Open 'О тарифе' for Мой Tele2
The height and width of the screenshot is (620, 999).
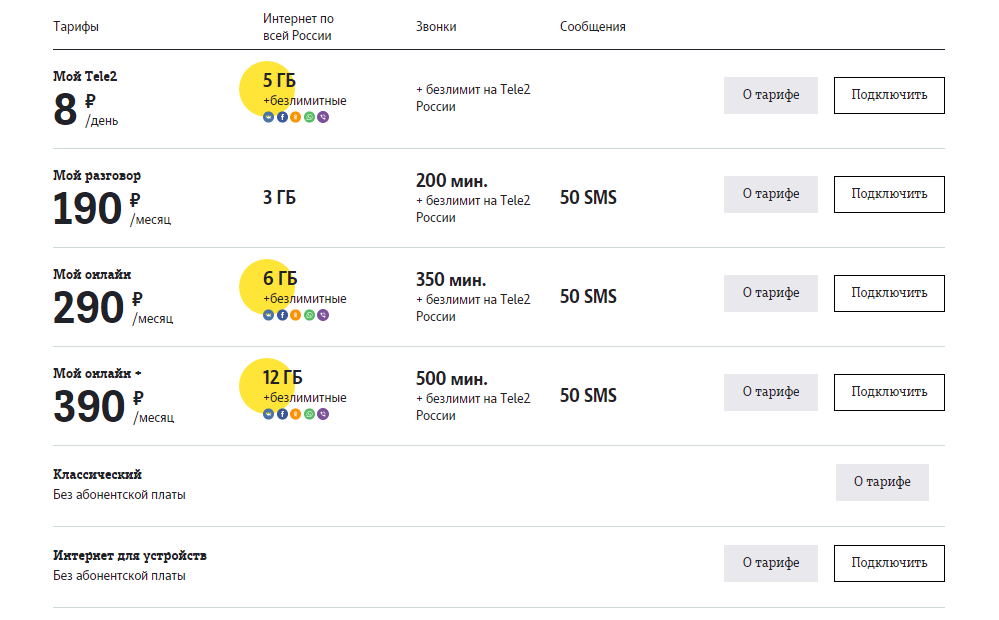click(770, 95)
